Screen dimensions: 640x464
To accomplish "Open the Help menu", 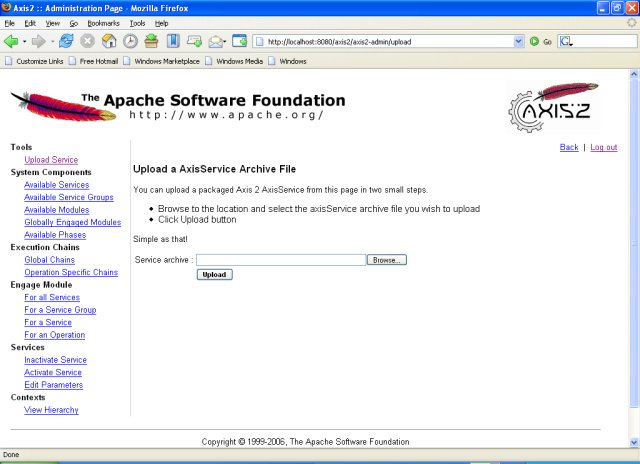I will pos(161,23).
